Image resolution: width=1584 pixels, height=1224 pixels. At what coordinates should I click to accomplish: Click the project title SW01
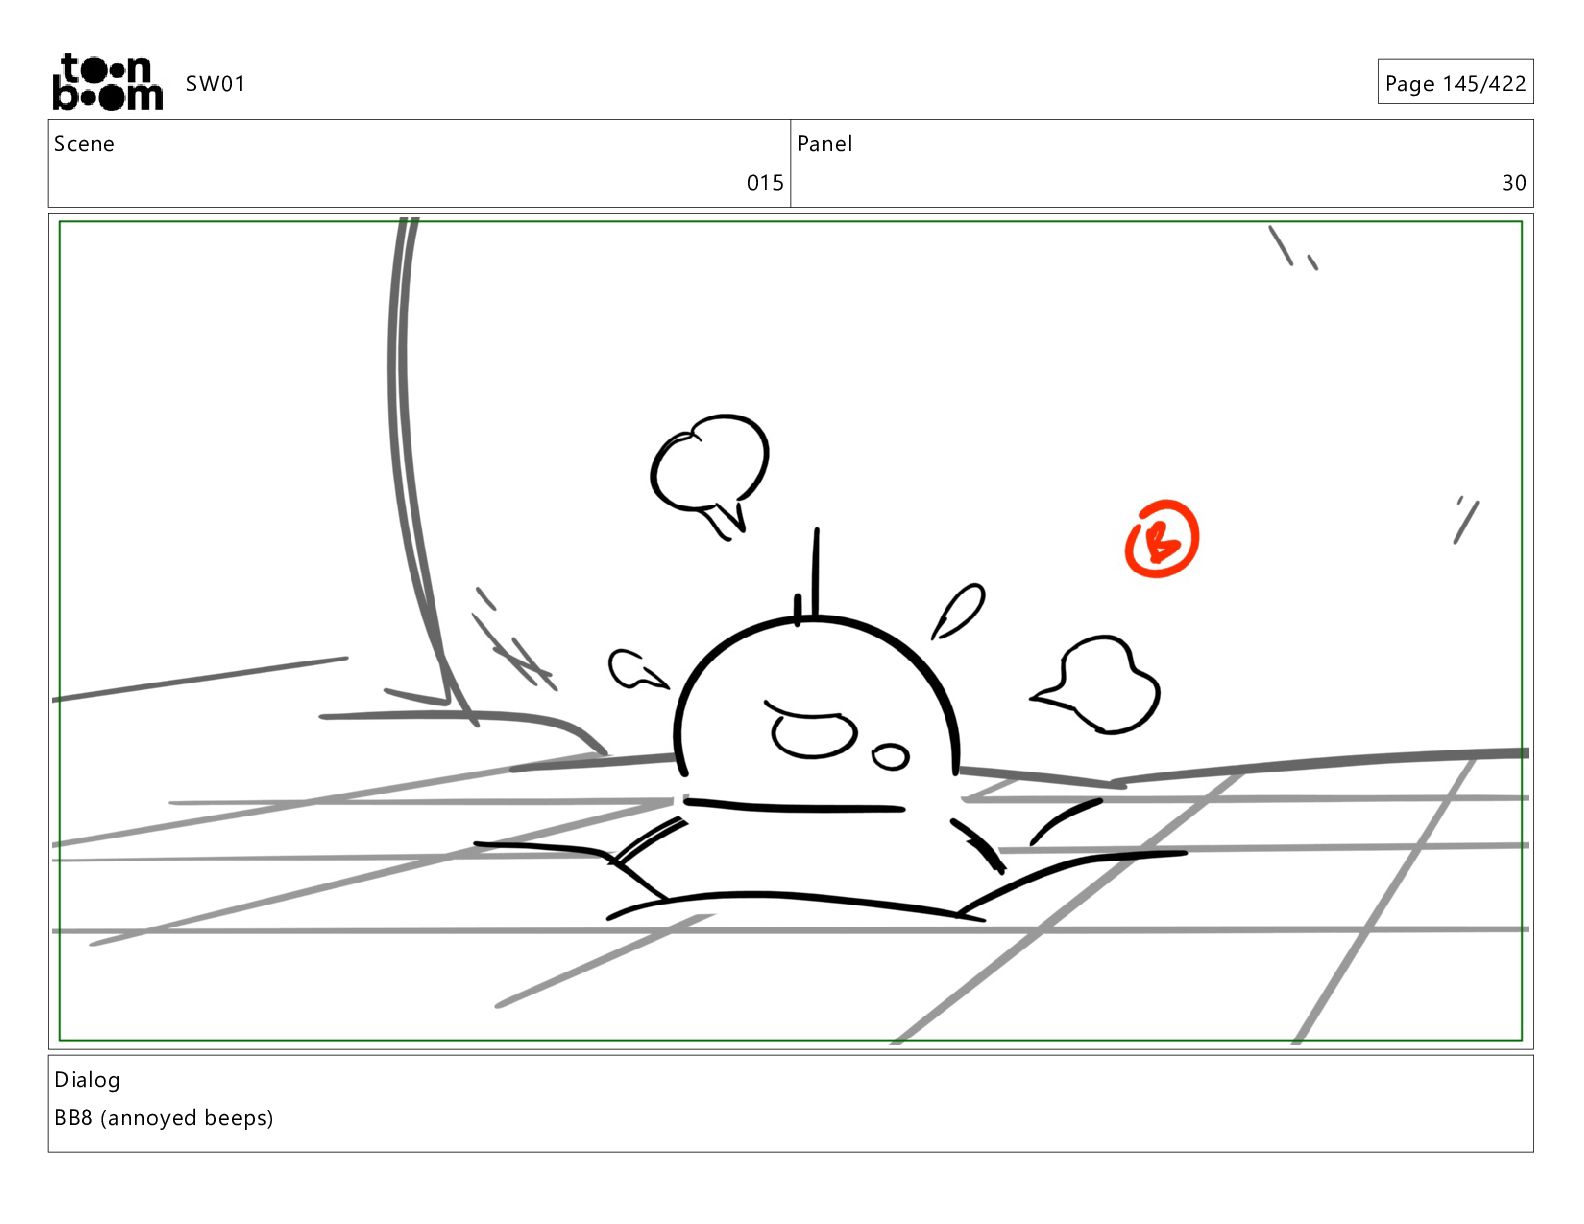(x=215, y=84)
